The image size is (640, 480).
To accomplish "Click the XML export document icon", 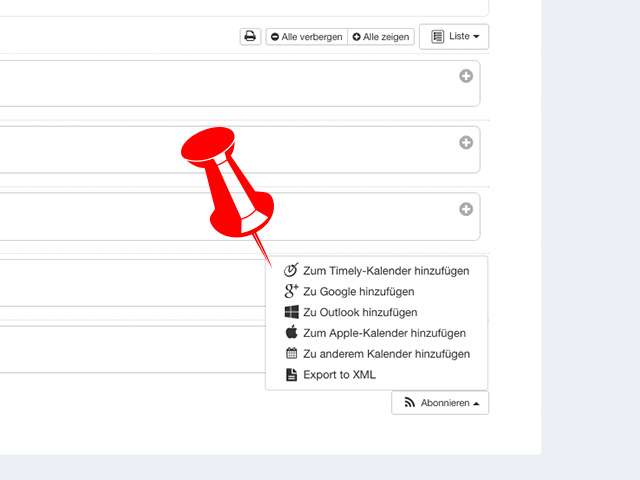I will (291, 374).
